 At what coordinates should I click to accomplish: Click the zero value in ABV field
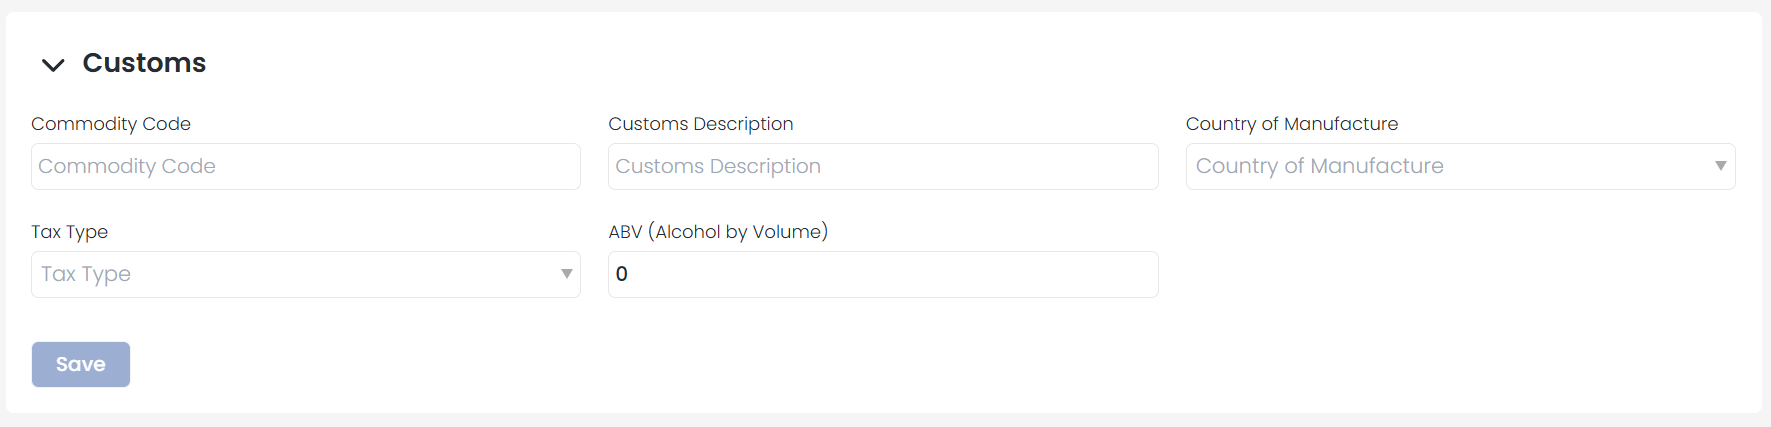[x=622, y=274]
